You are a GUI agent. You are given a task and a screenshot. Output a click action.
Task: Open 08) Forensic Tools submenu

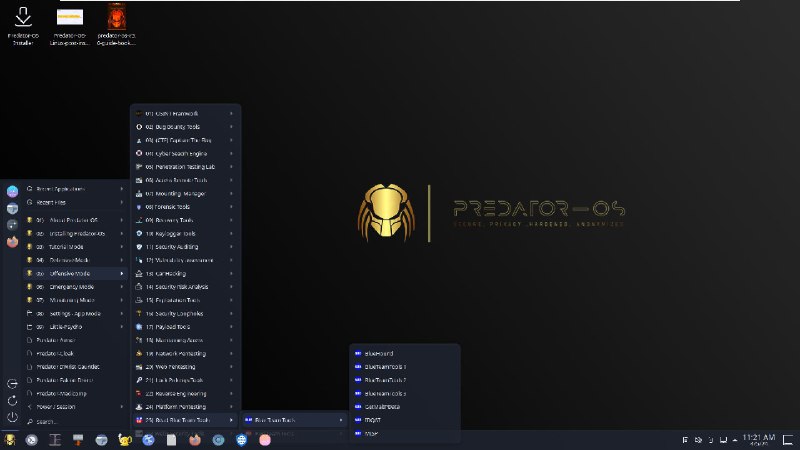(185, 207)
